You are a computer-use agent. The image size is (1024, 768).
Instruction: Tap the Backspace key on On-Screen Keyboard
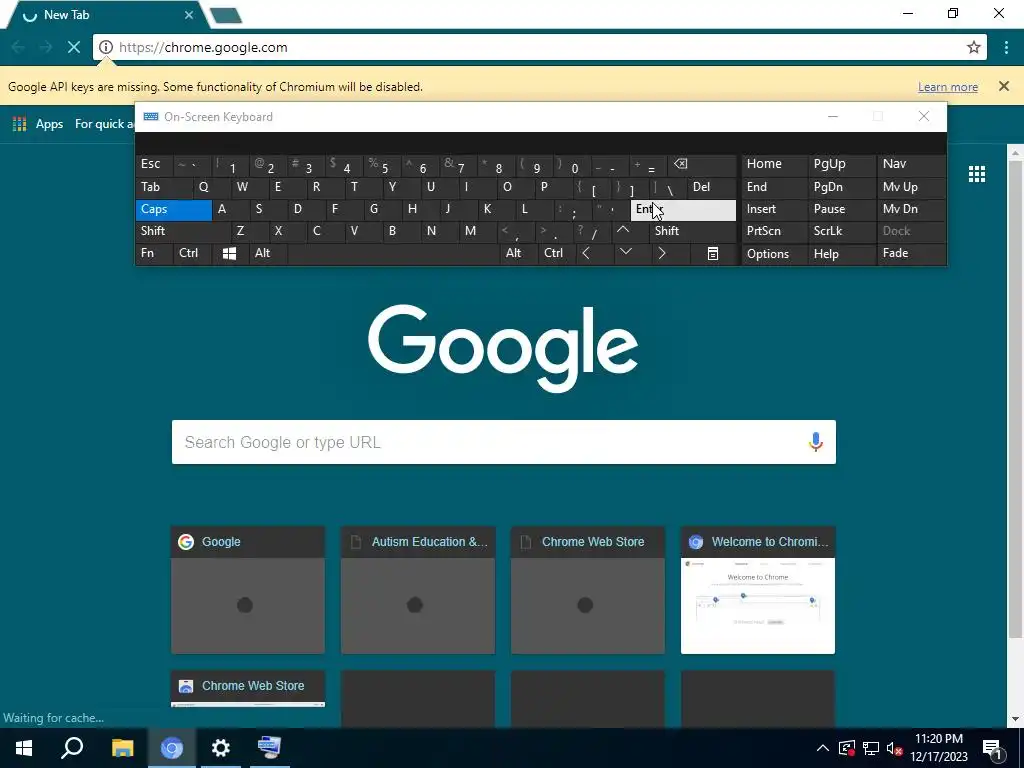click(x=703, y=165)
